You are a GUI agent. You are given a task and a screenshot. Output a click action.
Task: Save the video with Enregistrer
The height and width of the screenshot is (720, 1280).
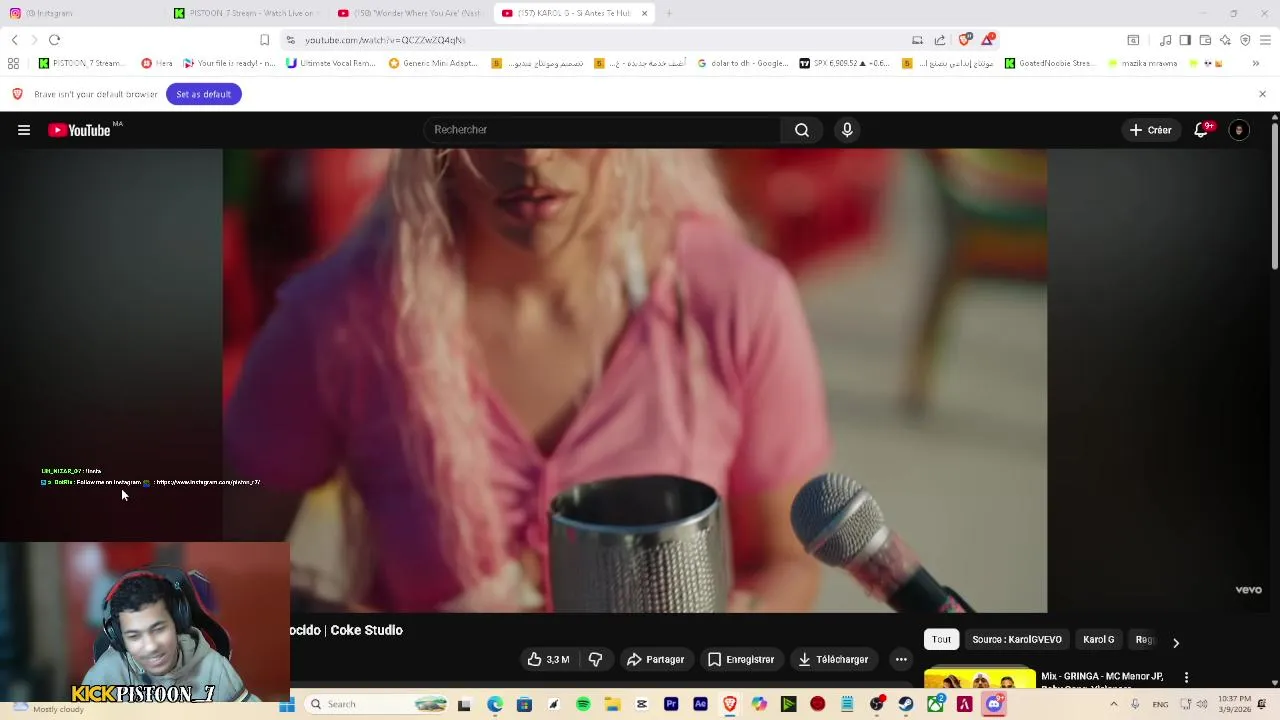(741, 659)
